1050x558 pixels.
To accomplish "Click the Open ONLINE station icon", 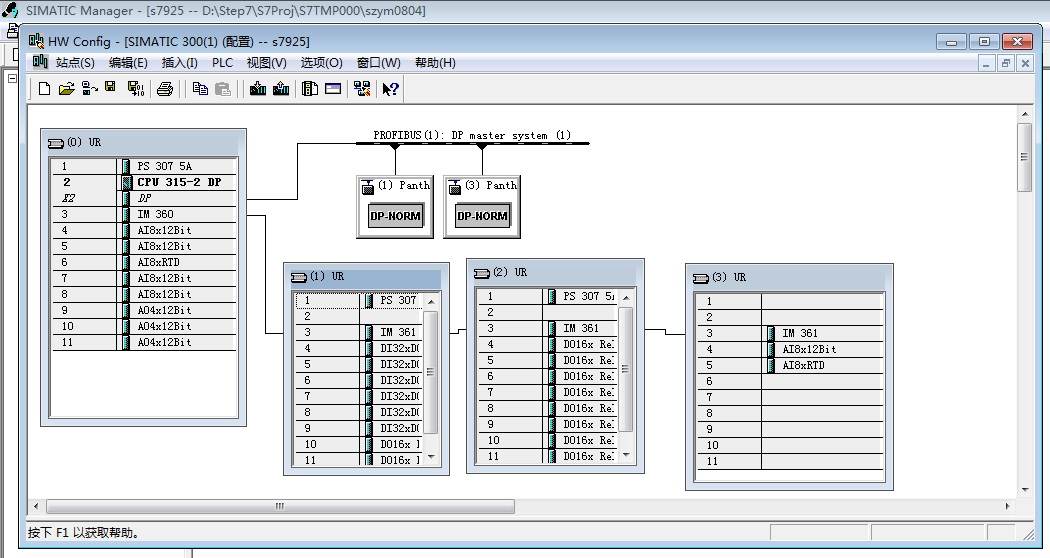I will coord(89,88).
